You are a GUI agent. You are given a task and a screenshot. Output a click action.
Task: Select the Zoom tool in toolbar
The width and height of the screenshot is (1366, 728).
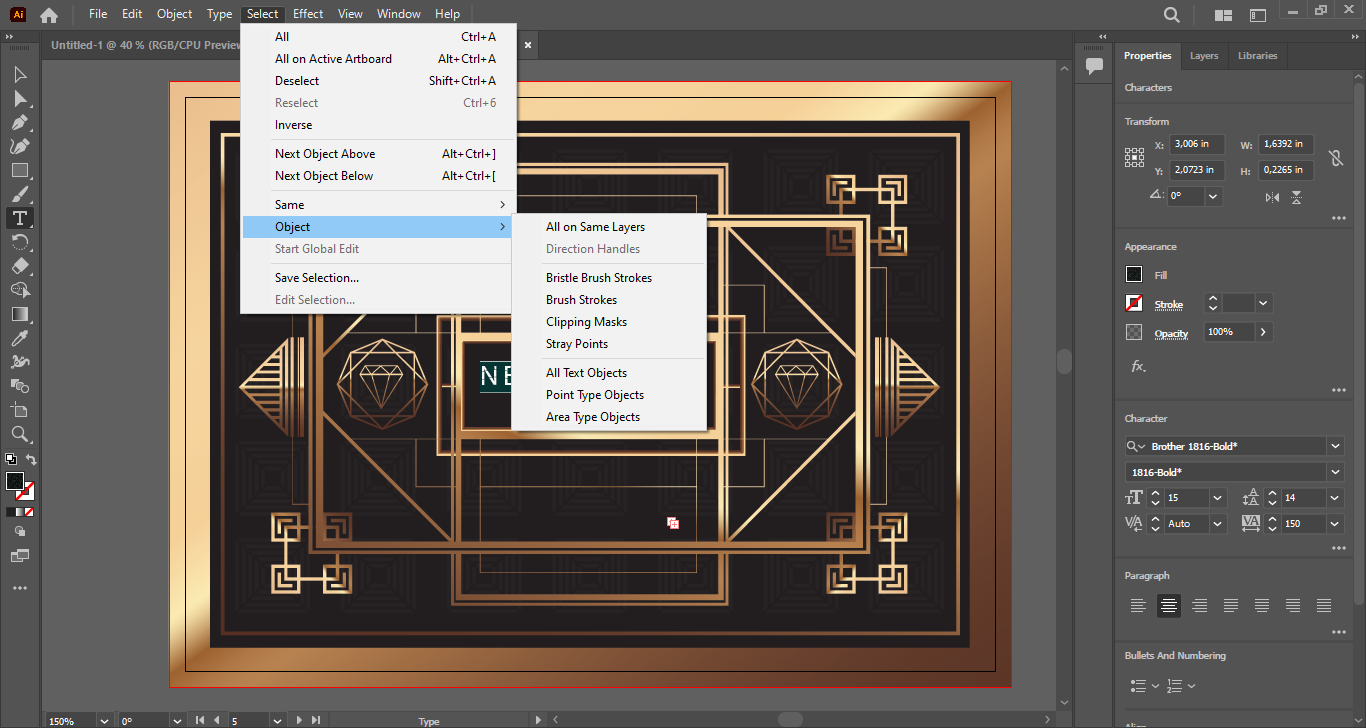click(x=19, y=434)
